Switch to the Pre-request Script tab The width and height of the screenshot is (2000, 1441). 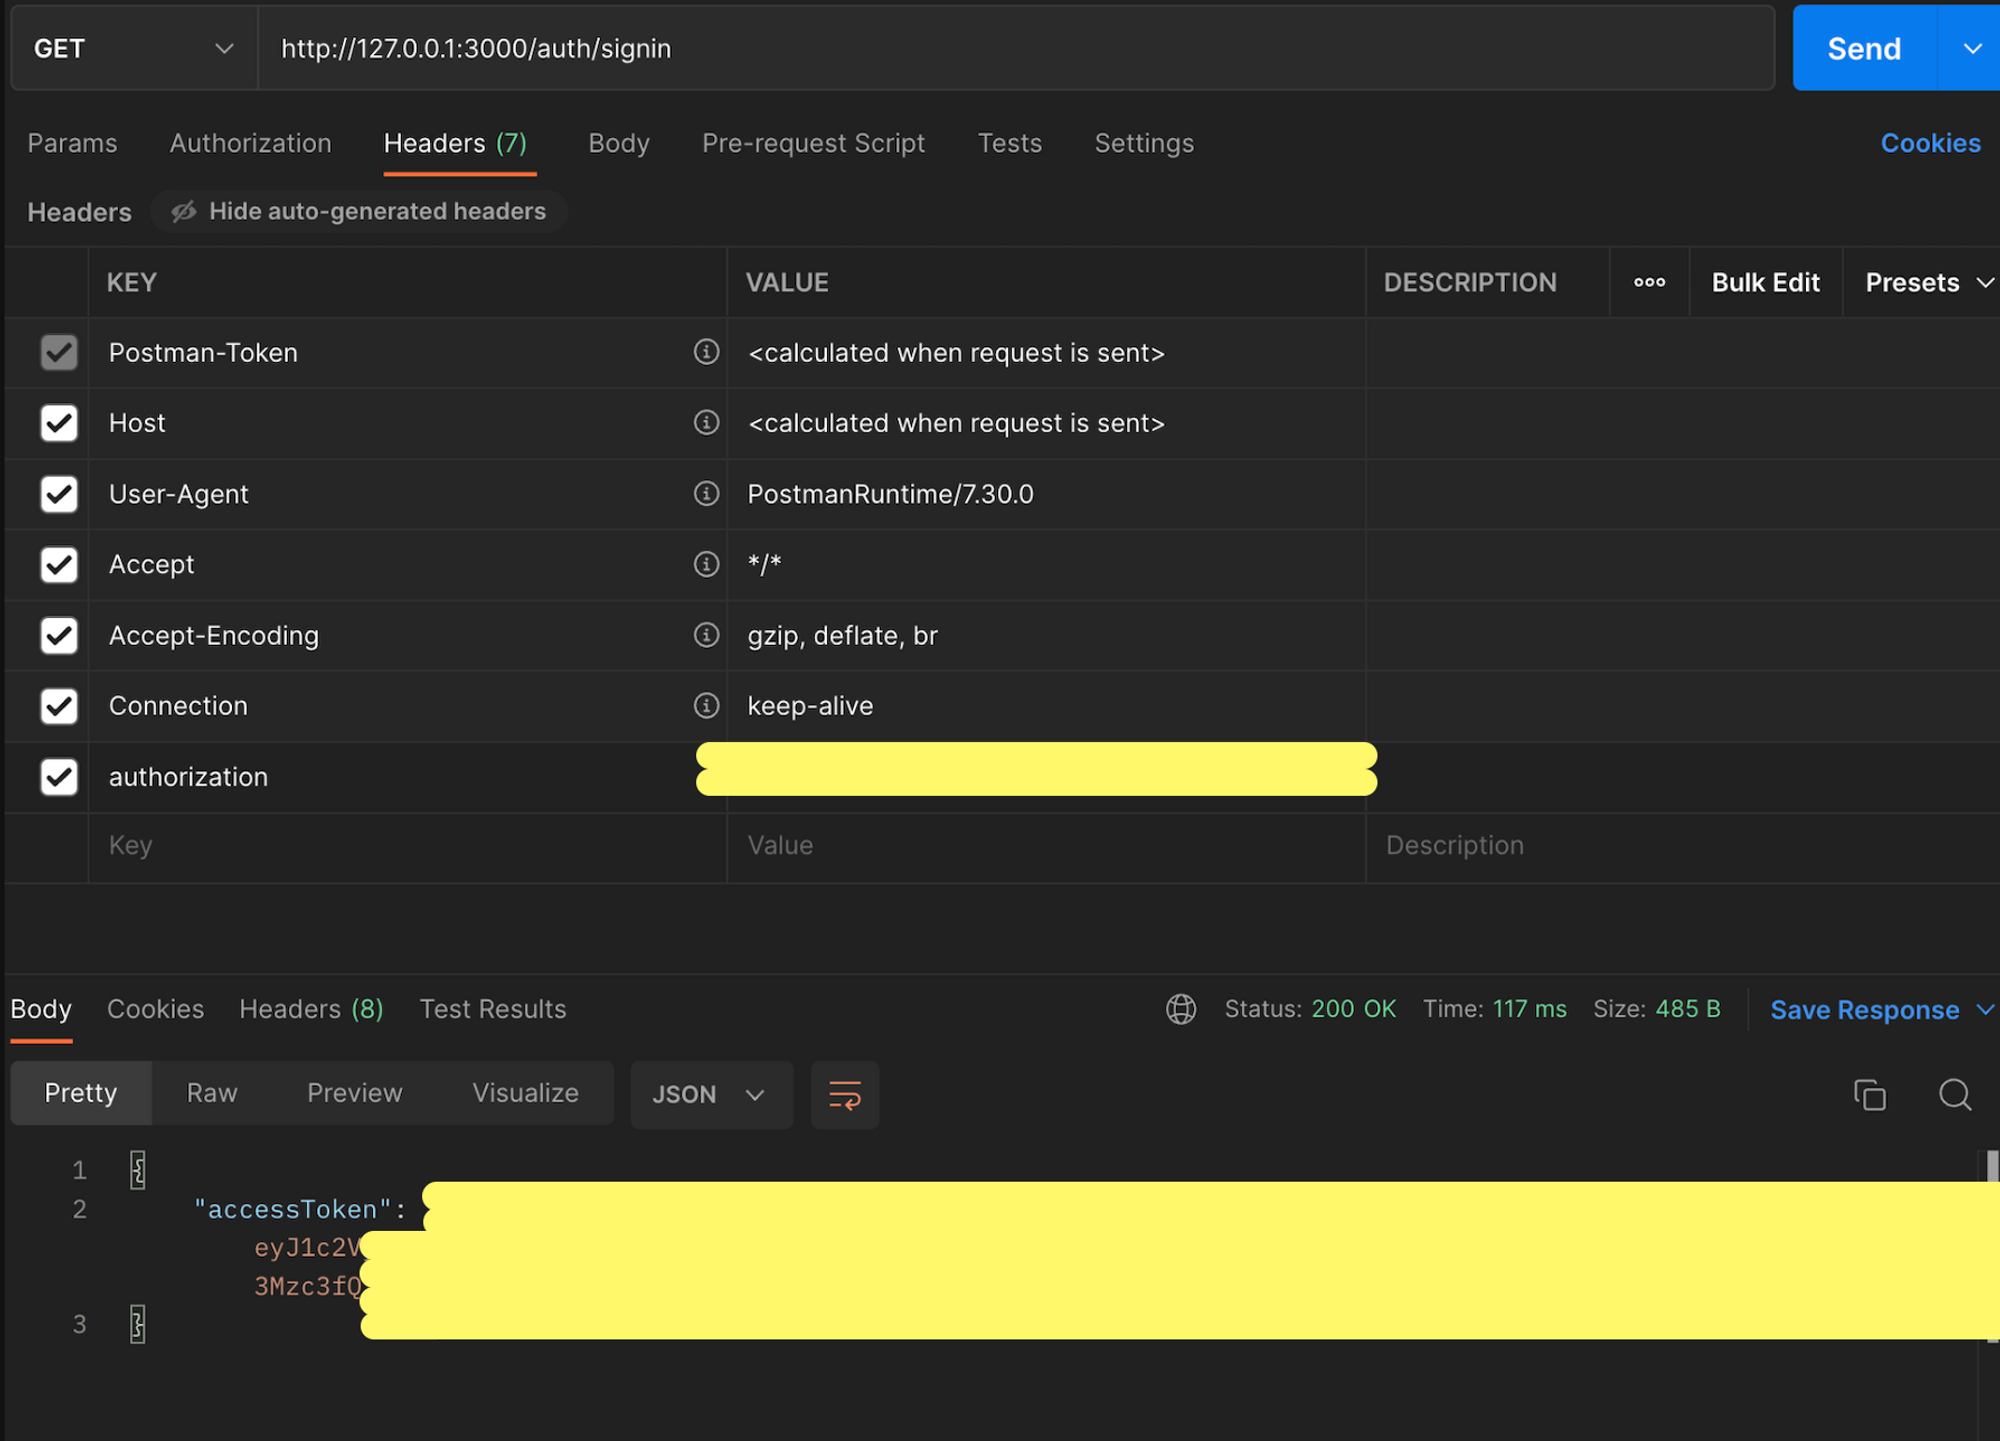click(x=813, y=144)
